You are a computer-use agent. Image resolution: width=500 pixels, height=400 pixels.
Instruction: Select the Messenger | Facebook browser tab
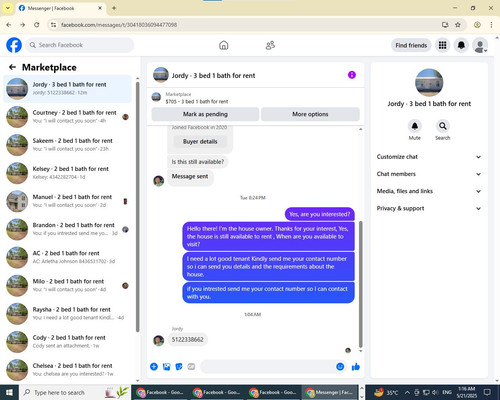click(x=61, y=8)
